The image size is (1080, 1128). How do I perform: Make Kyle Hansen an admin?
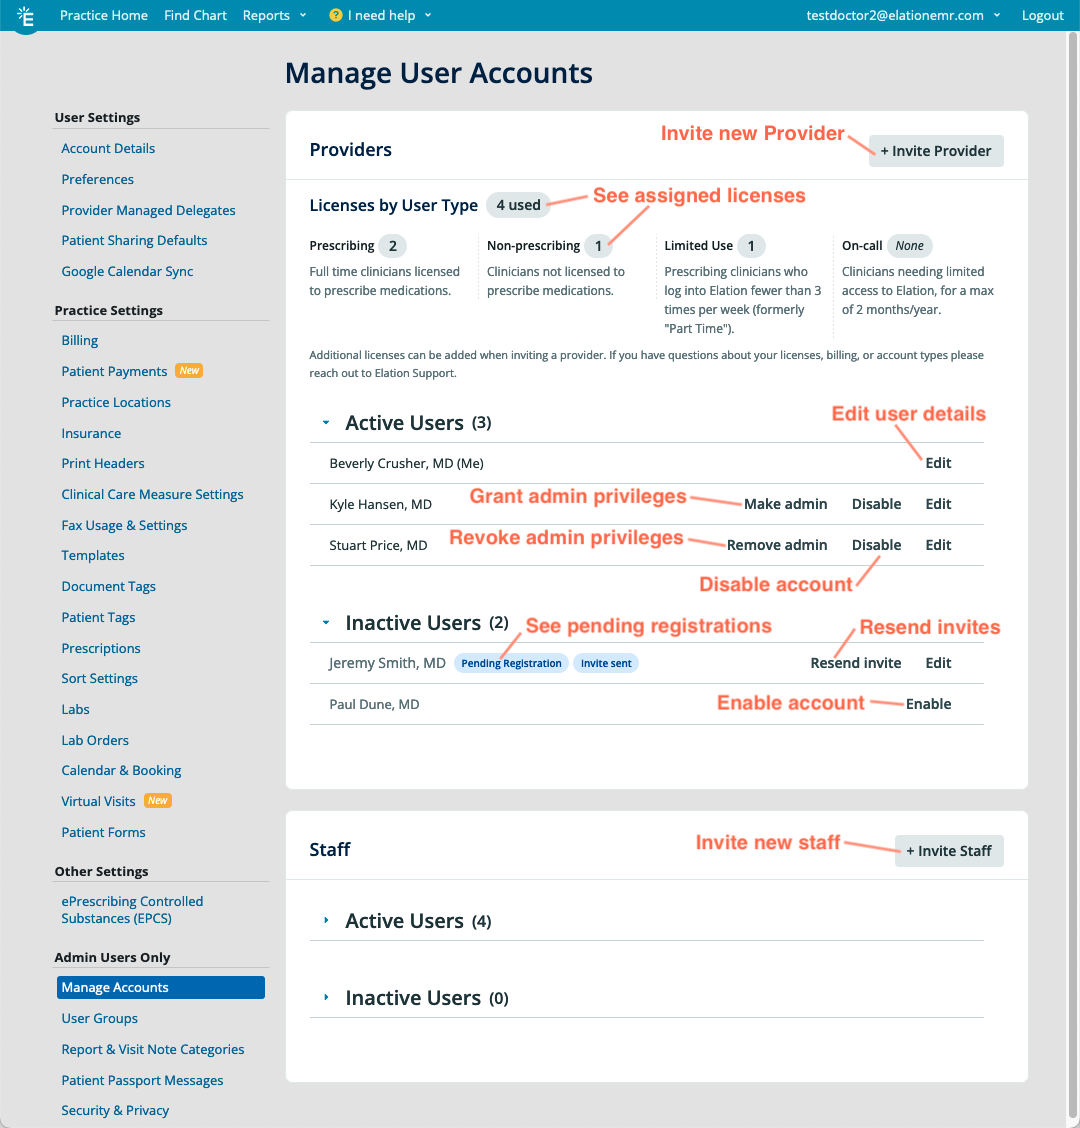click(785, 504)
